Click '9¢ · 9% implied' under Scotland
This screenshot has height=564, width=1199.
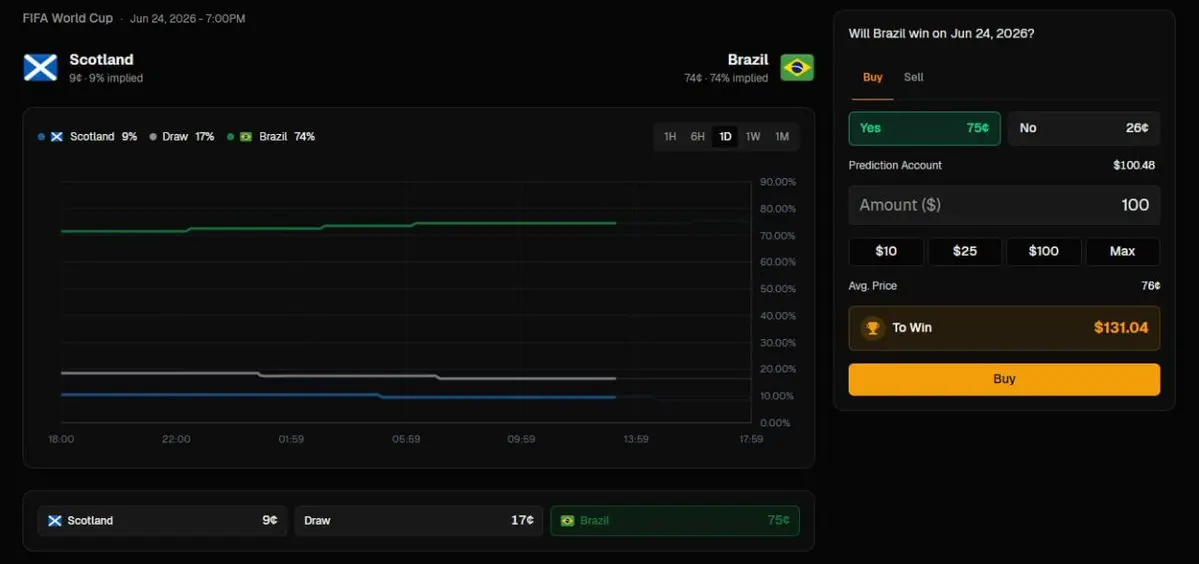pos(106,78)
